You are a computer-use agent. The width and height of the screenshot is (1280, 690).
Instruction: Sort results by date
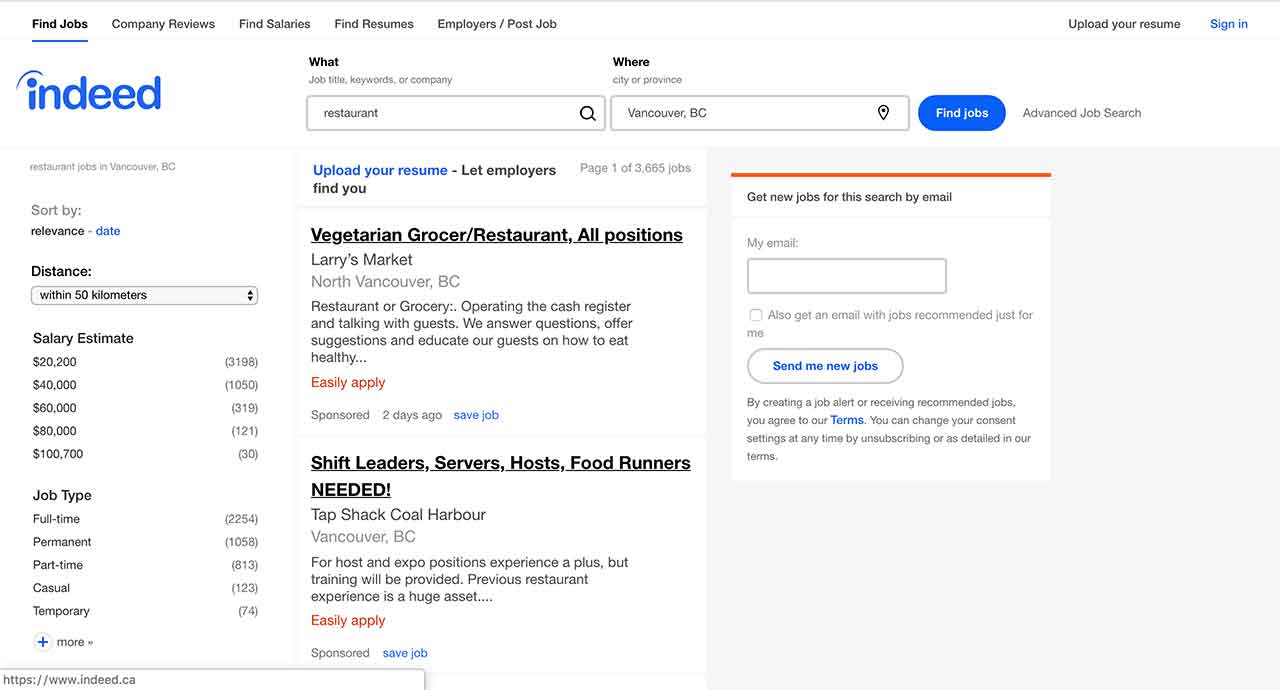point(108,231)
